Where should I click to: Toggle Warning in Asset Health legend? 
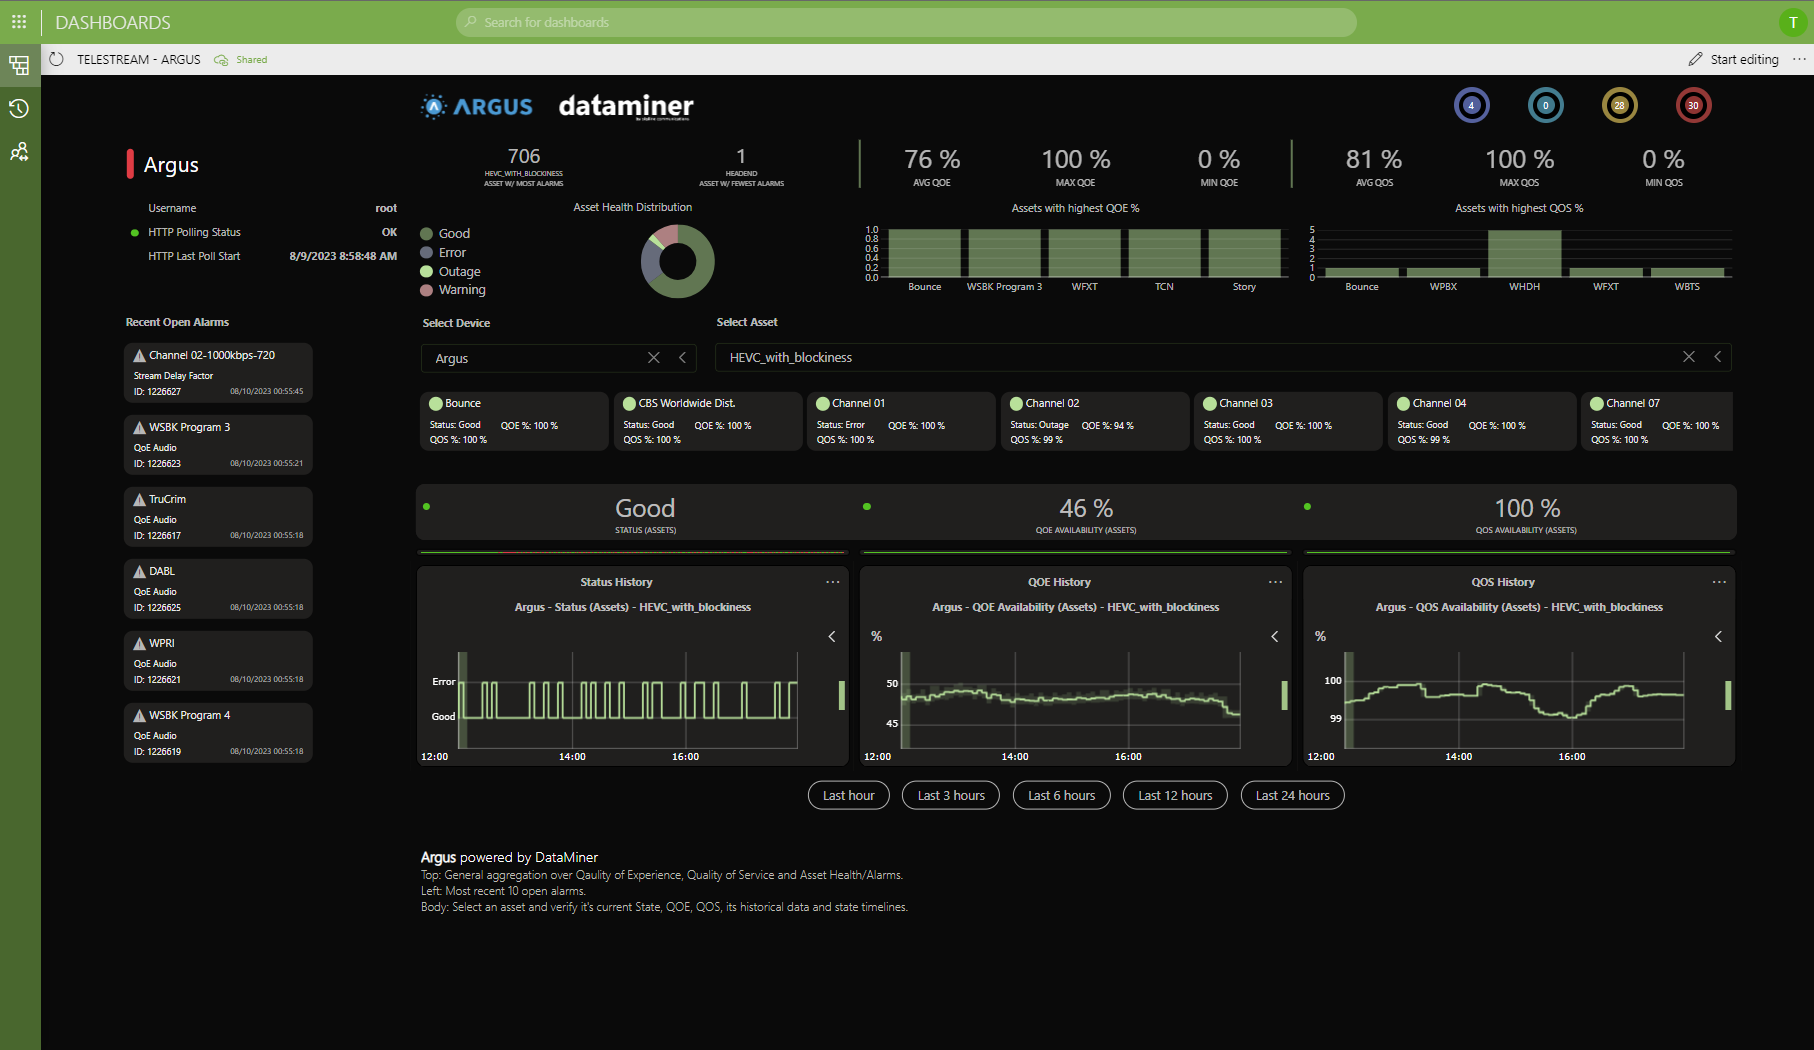pos(453,290)
